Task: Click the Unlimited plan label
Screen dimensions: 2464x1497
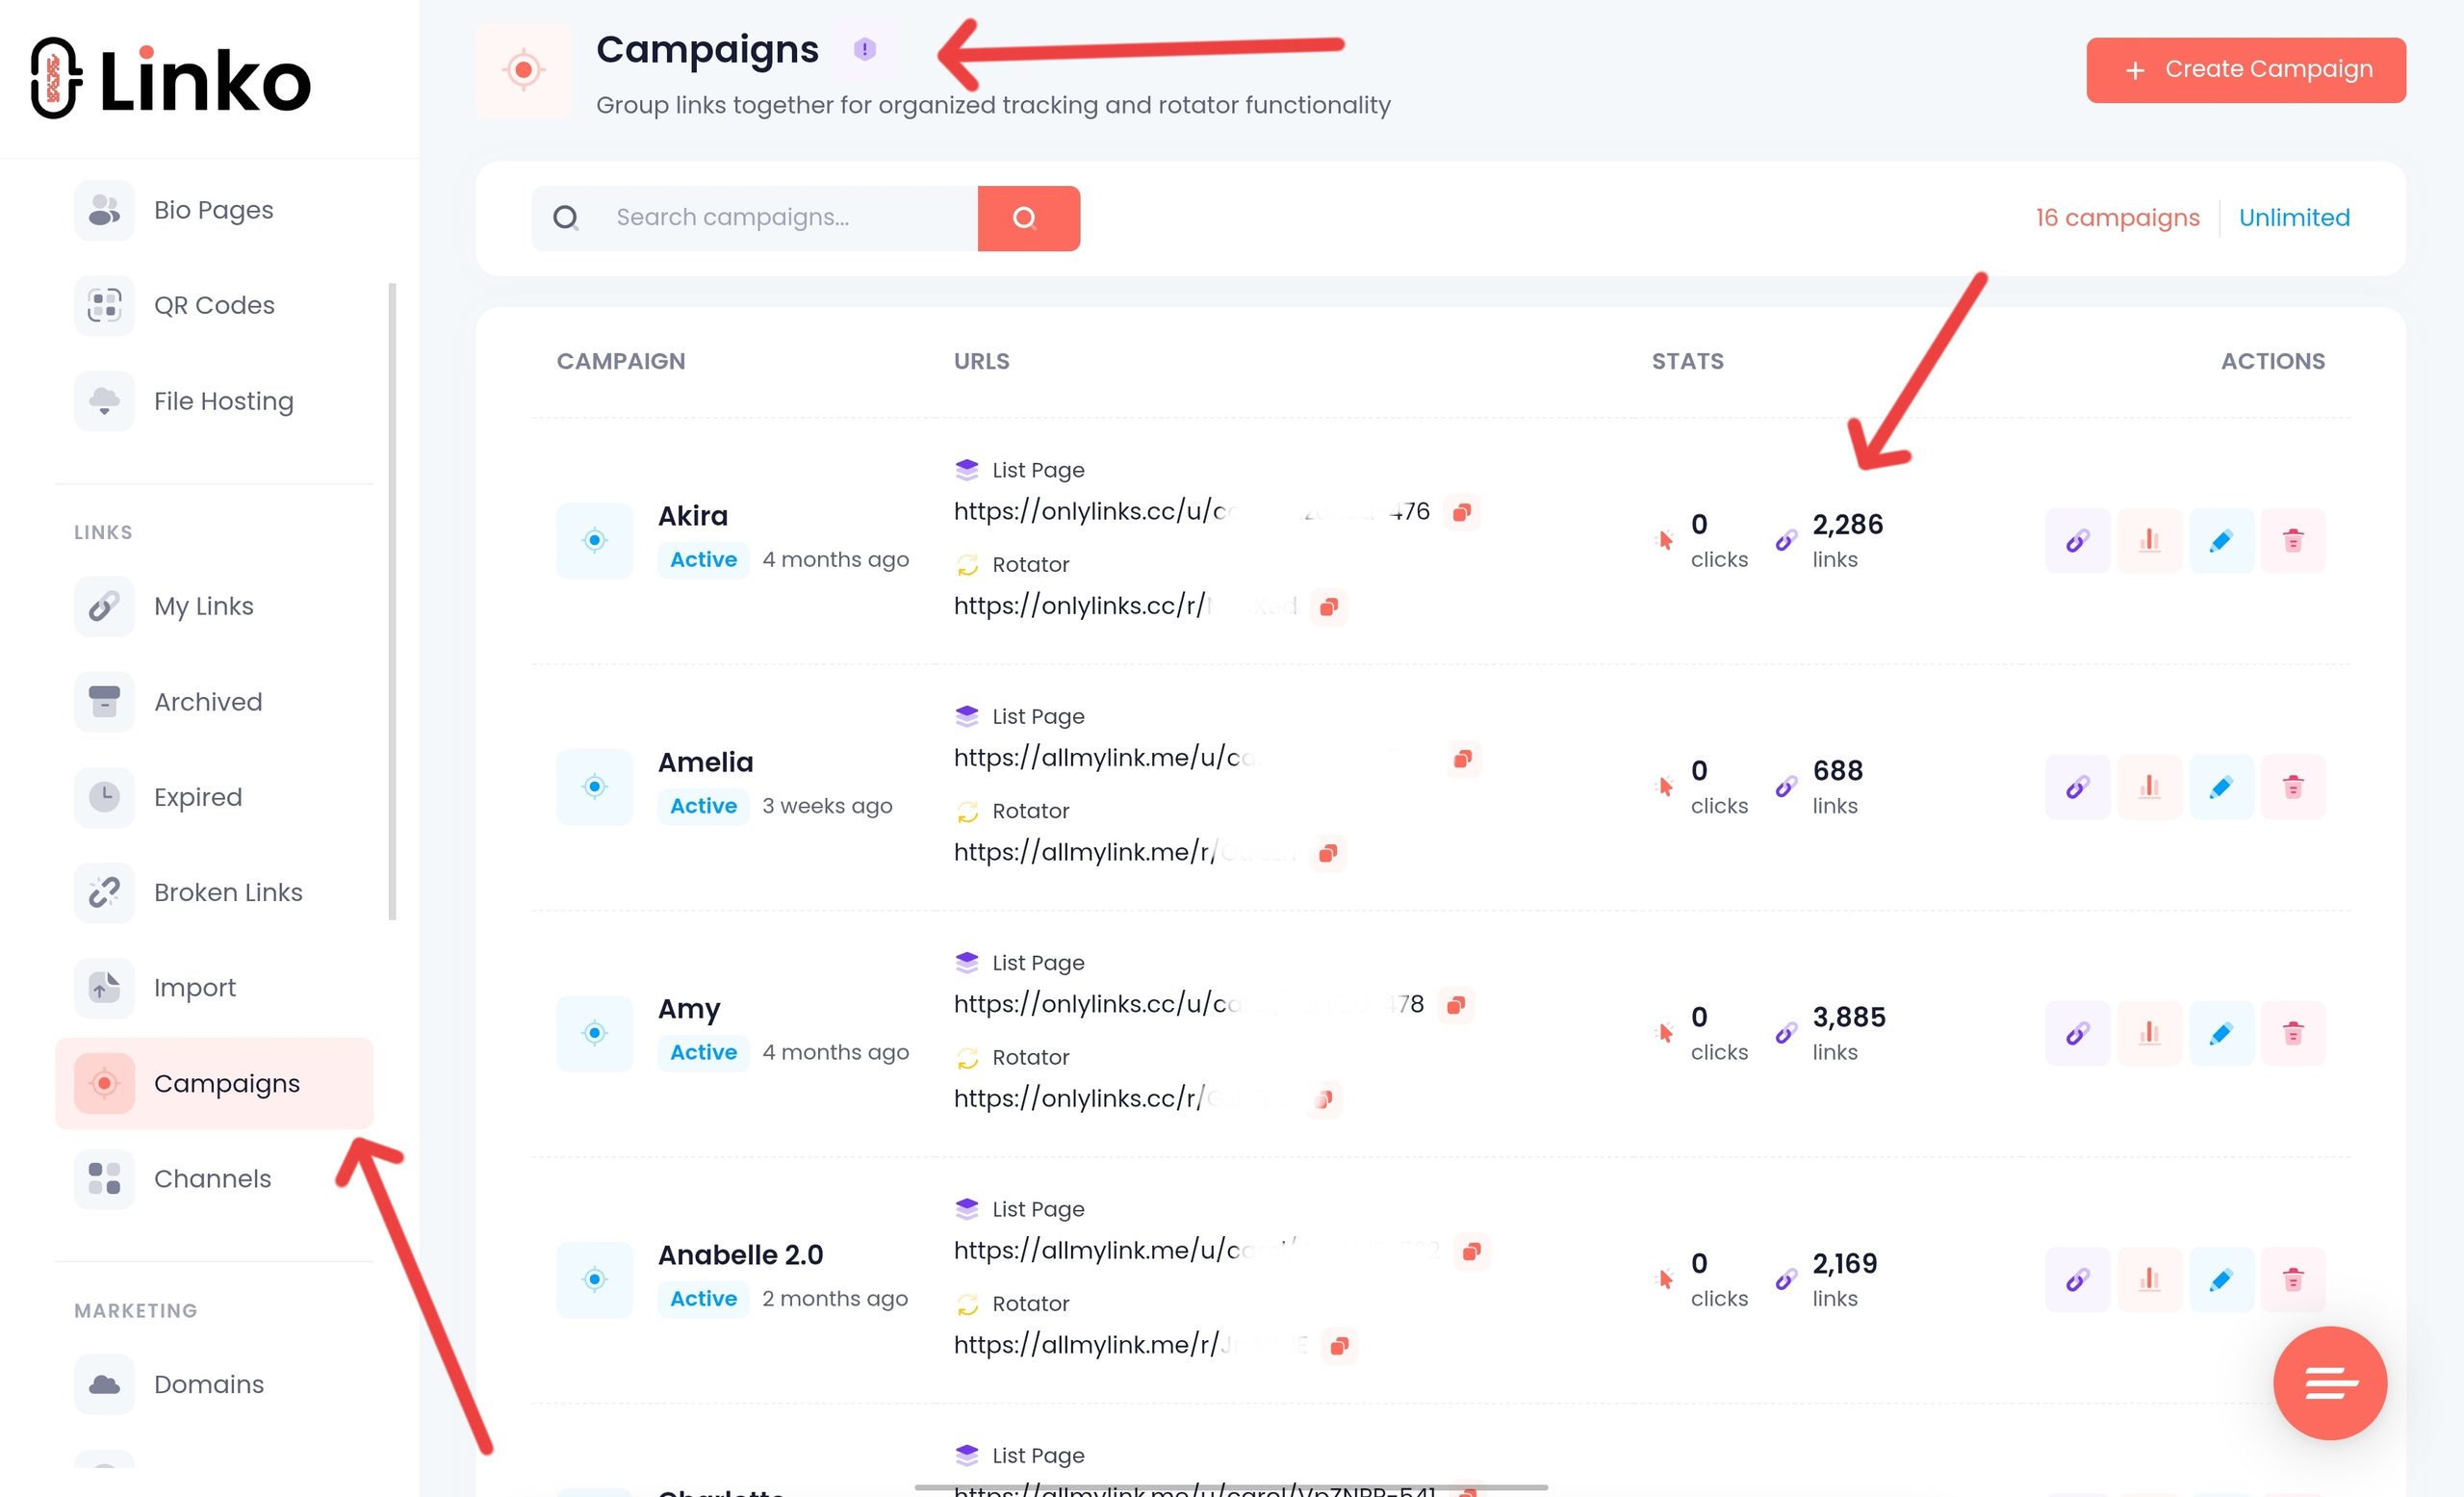Action: coord(2294,218)
